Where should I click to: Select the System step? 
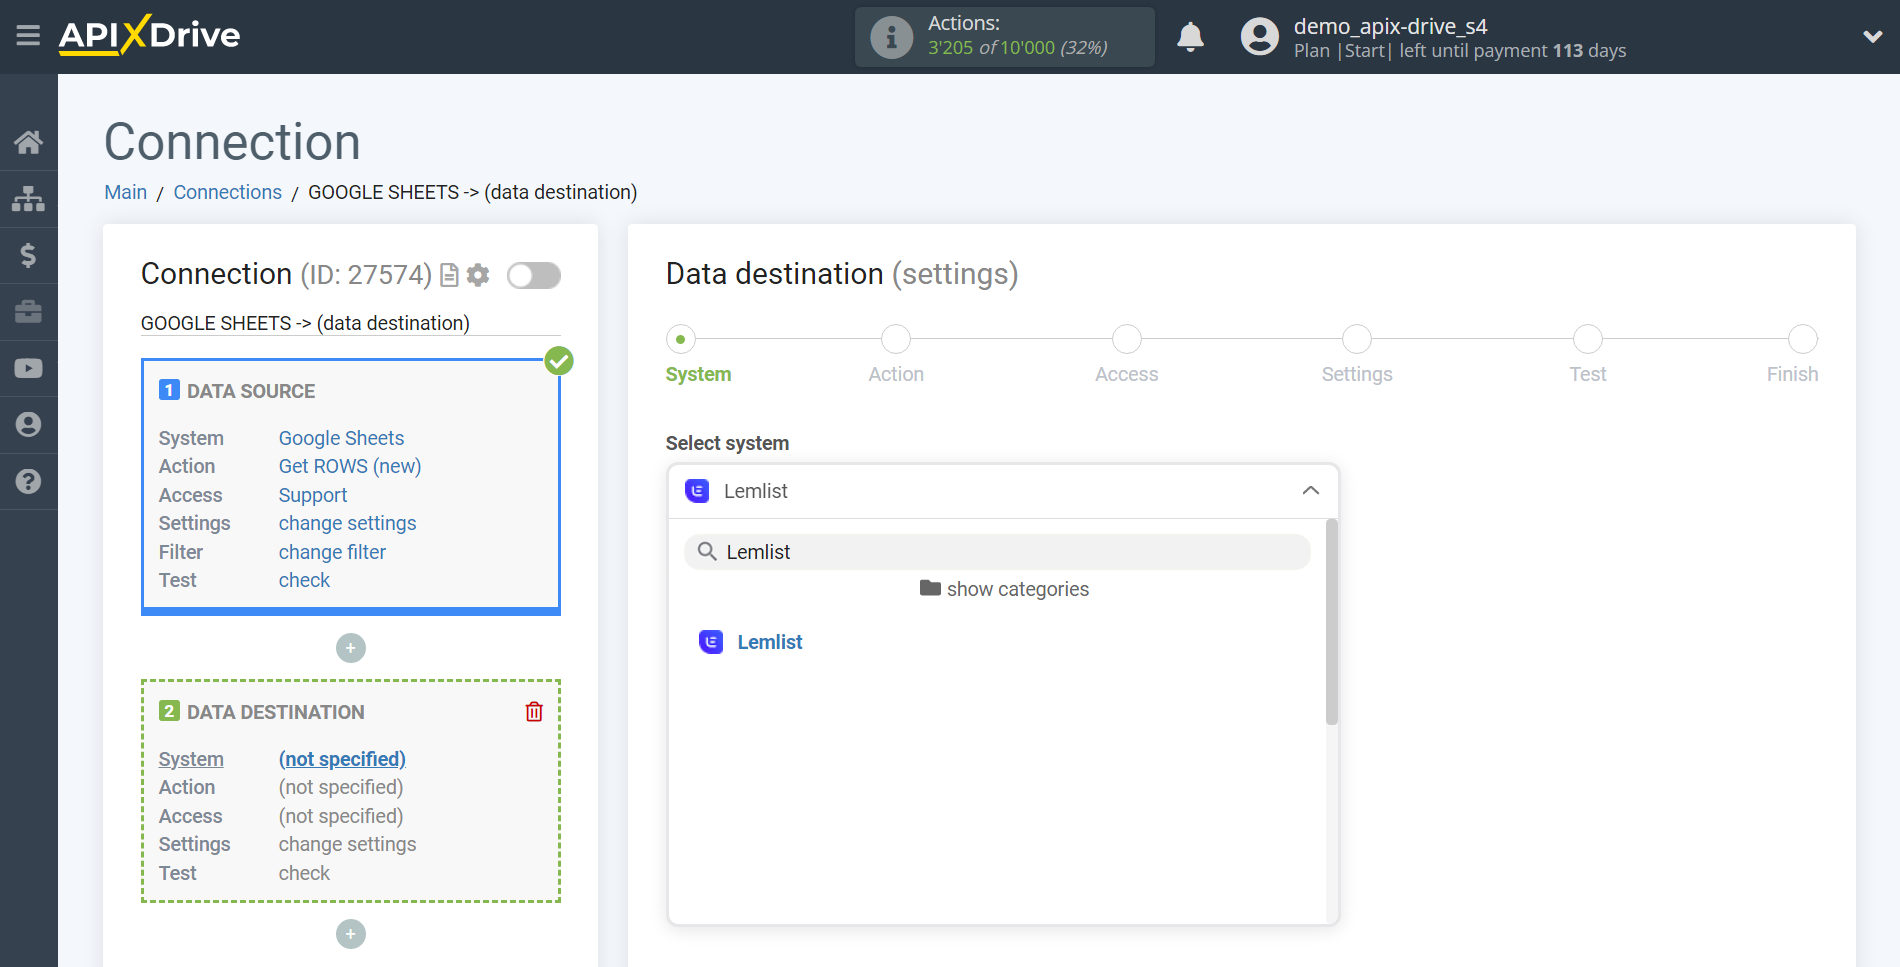pos(681,339)
